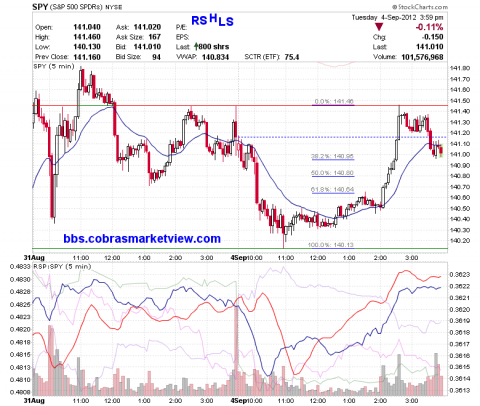Click the '0.4808' left axis value

20,392
